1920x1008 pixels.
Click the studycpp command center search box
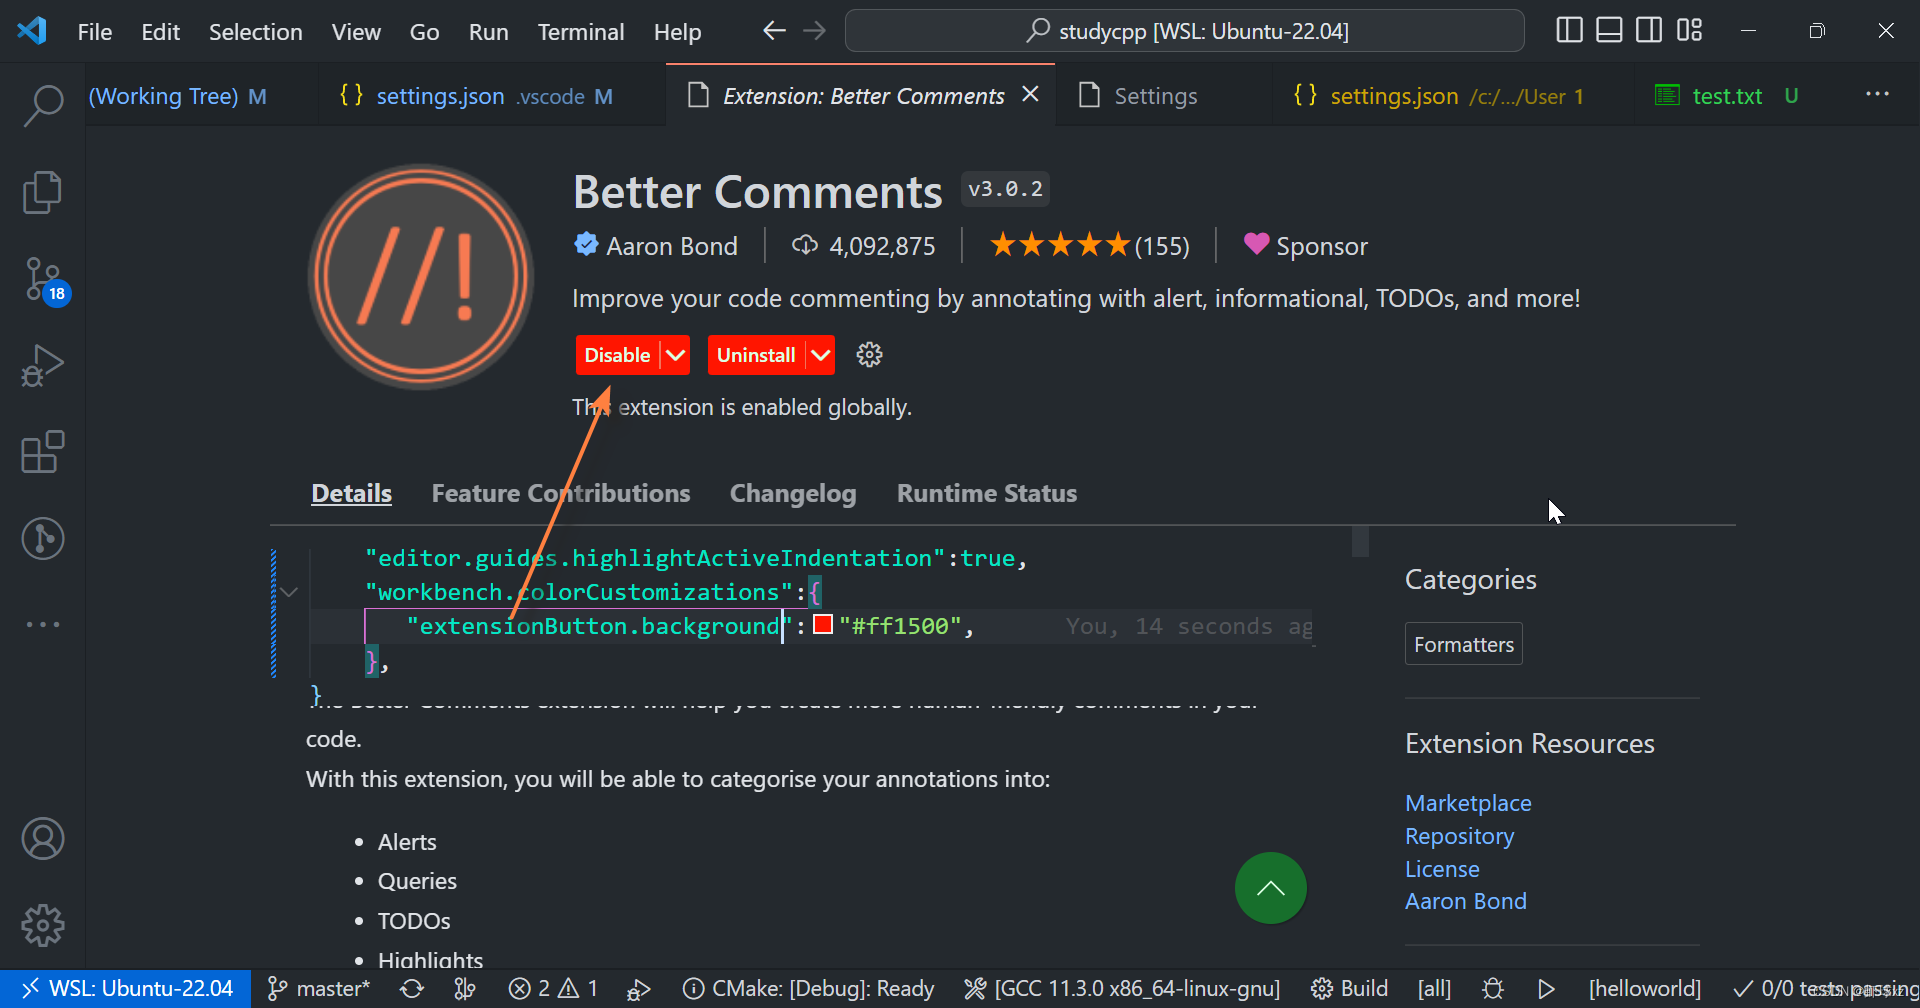click(1185, 31)
